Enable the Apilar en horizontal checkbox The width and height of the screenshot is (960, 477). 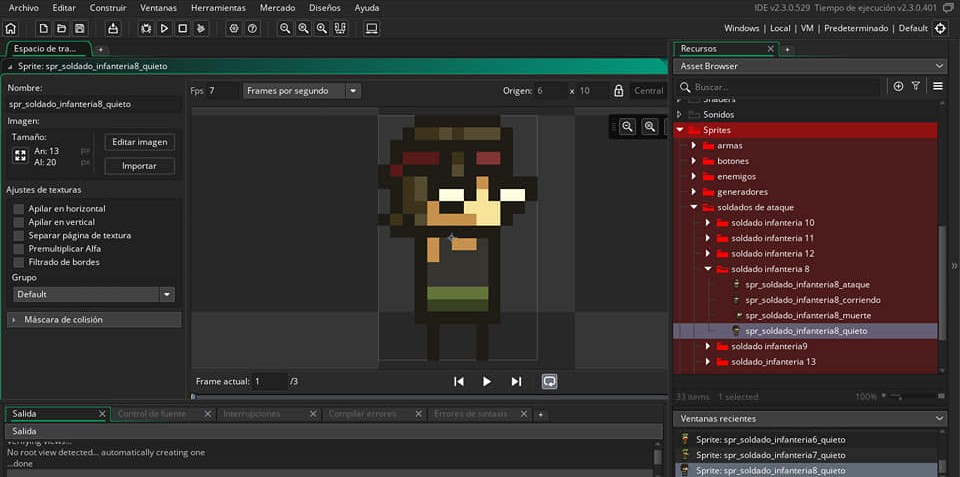[x=19, y=209]
